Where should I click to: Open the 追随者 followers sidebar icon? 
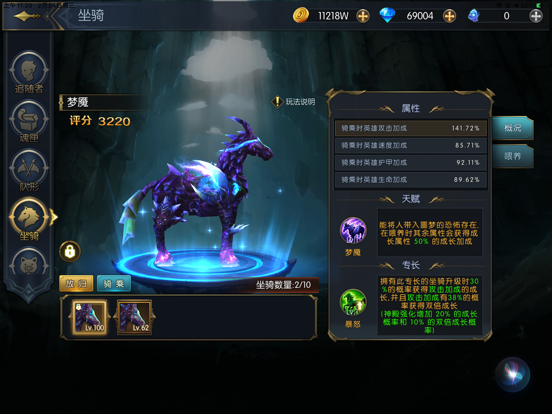(29, 71)
